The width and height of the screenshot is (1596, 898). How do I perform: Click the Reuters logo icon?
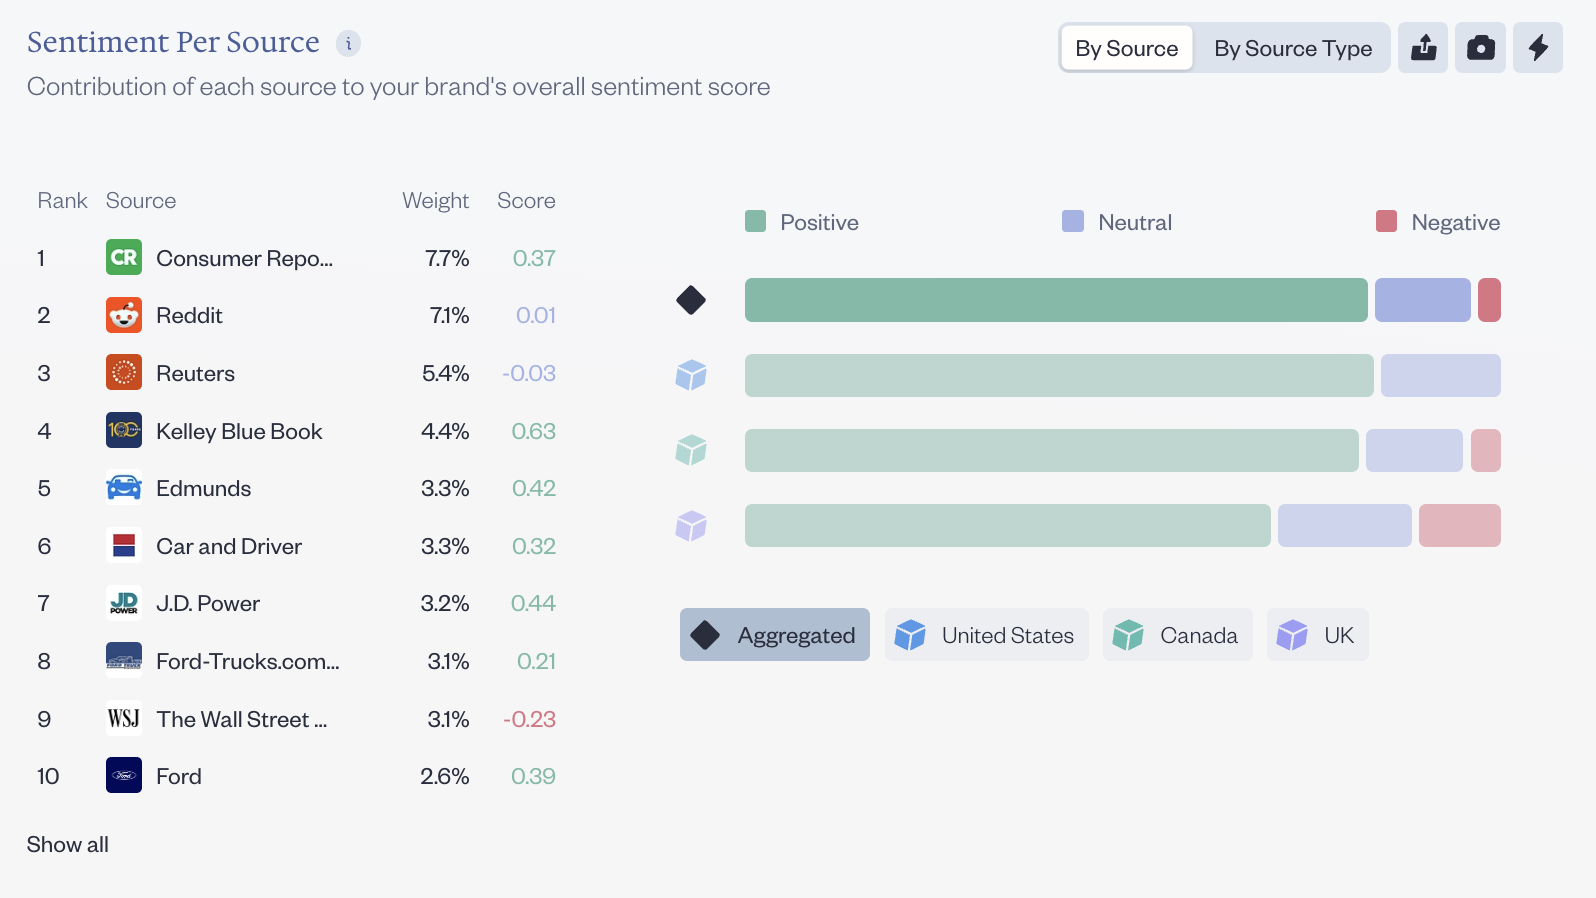point(124,373)
